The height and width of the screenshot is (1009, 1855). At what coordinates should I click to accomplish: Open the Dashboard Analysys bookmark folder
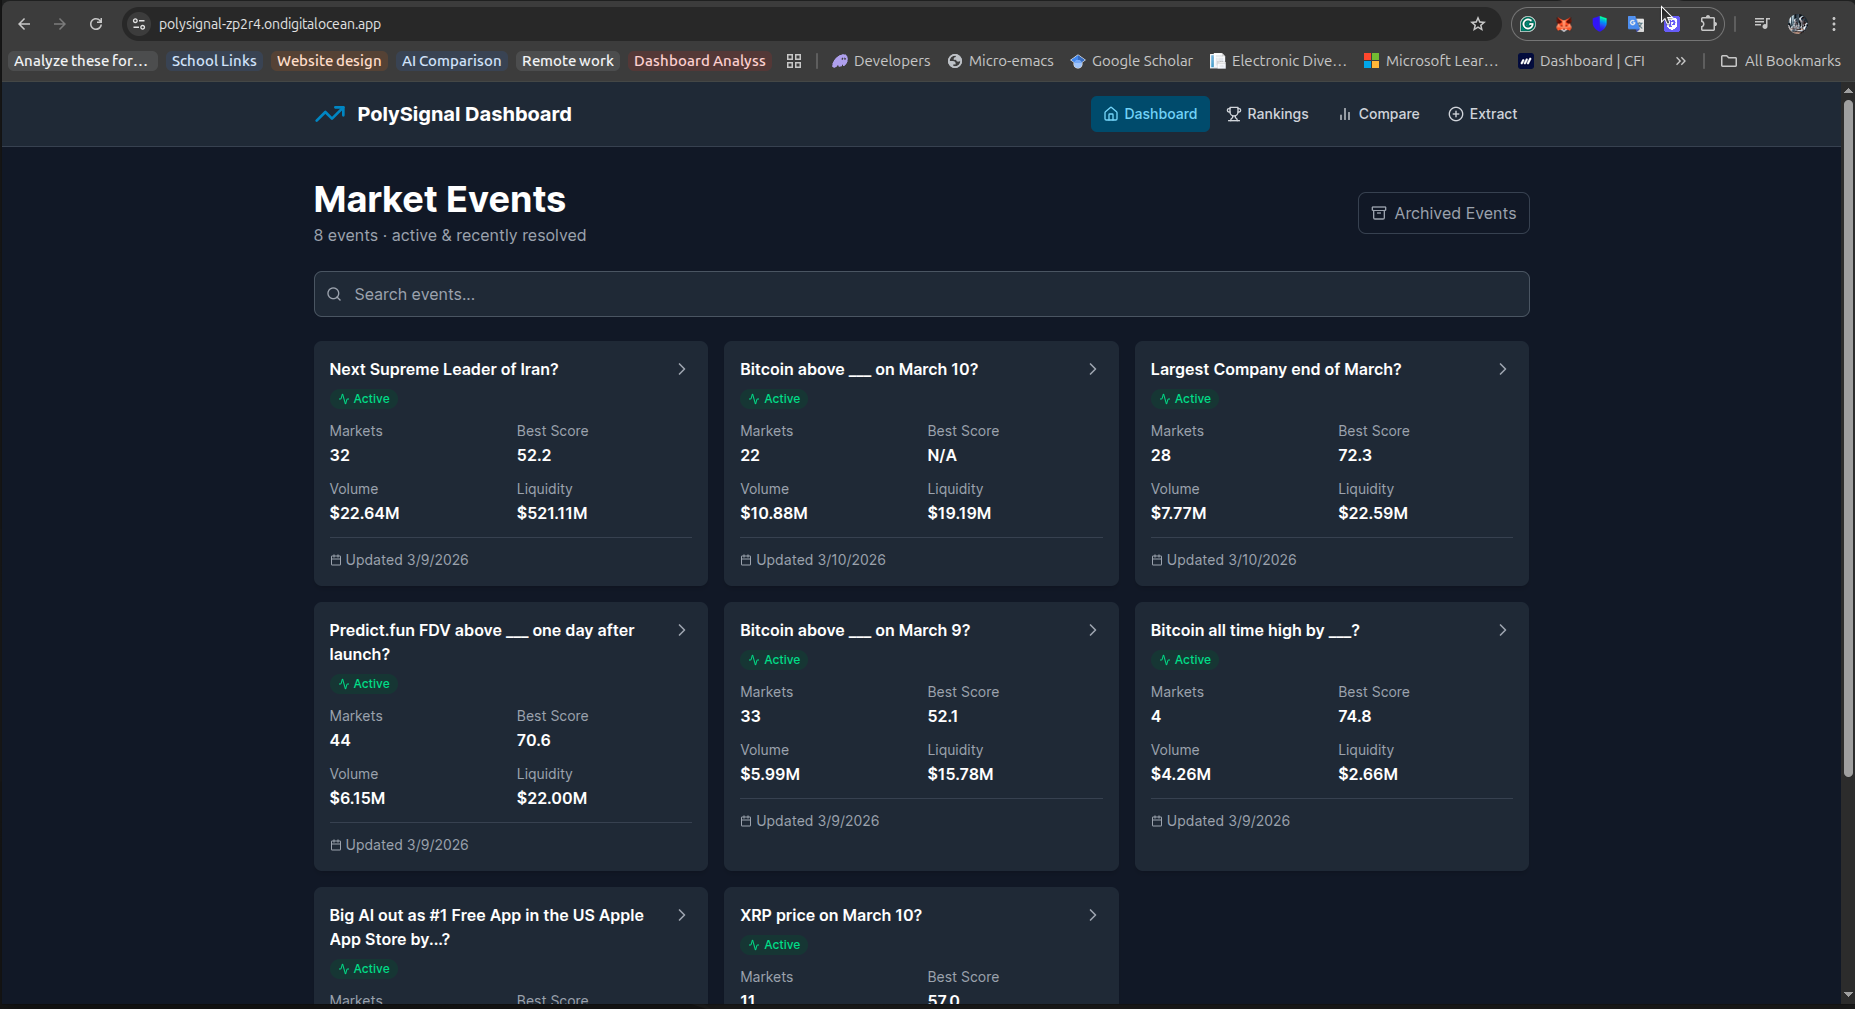[x=700, y=61]
